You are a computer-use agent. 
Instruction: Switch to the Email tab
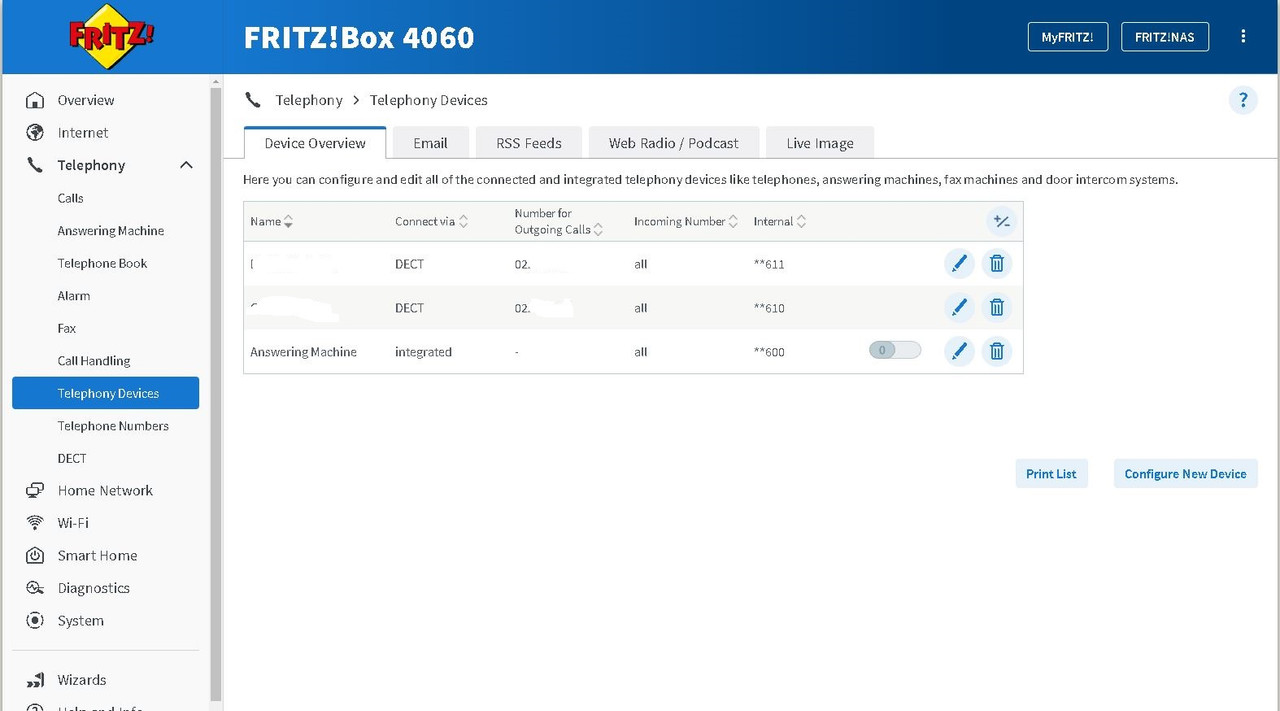[430, 143]
